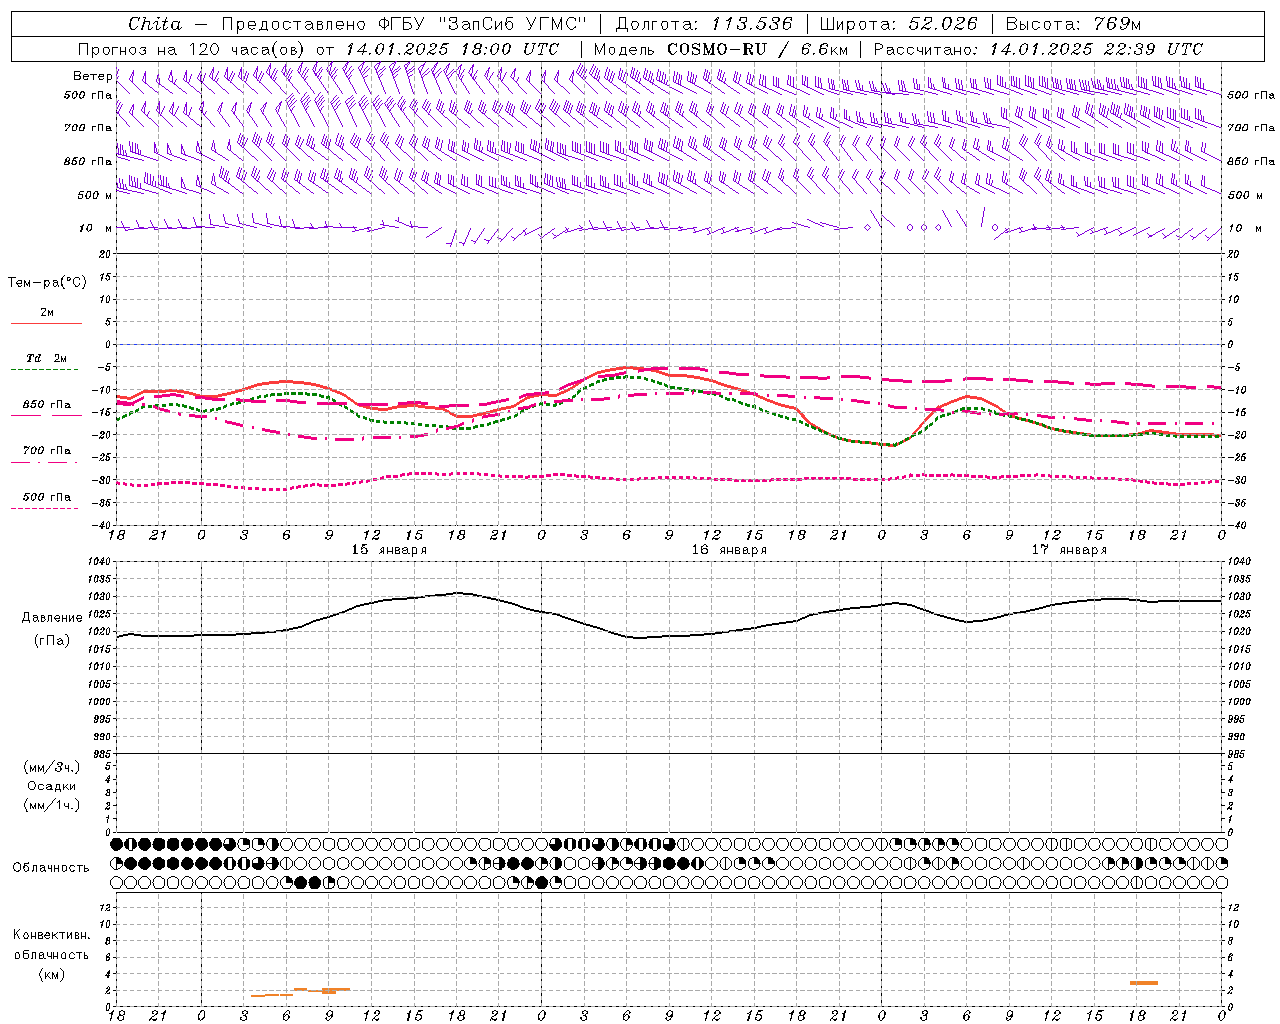Screen dimensions: 1280x1024
Task: Click the (мм/1ч.) precipitation unit label
Action: 51,805
